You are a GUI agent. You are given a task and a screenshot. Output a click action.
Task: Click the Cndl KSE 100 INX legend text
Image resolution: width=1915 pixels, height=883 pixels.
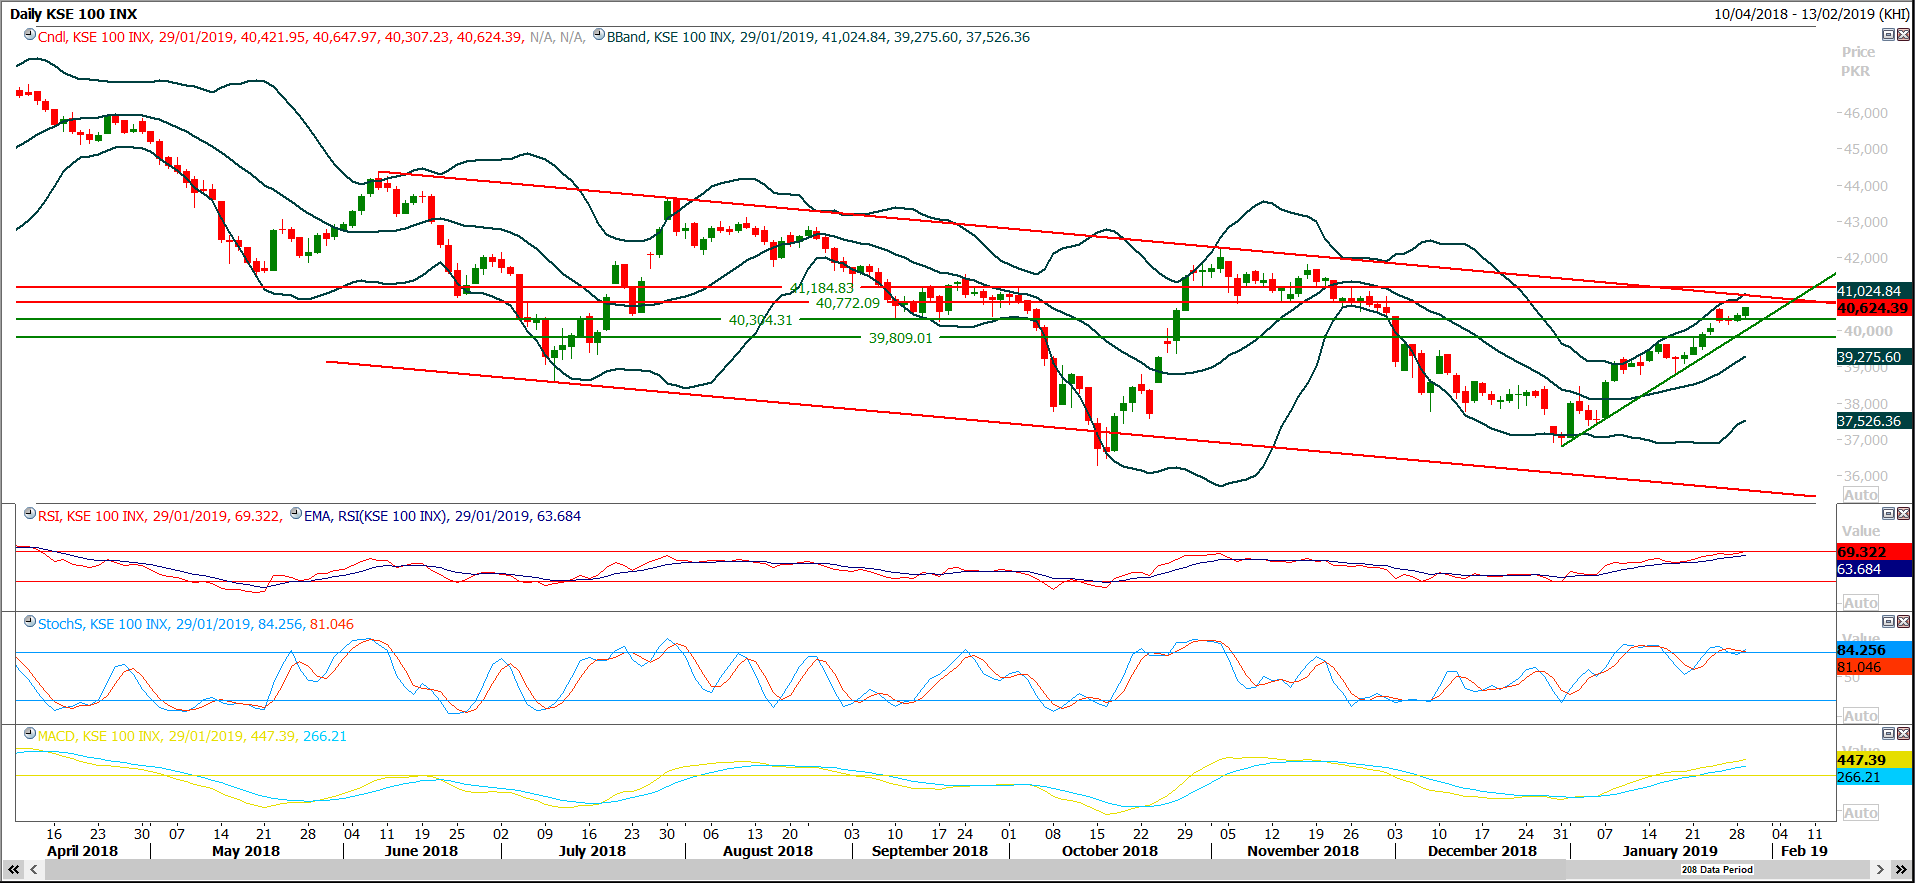click(281, 37)
